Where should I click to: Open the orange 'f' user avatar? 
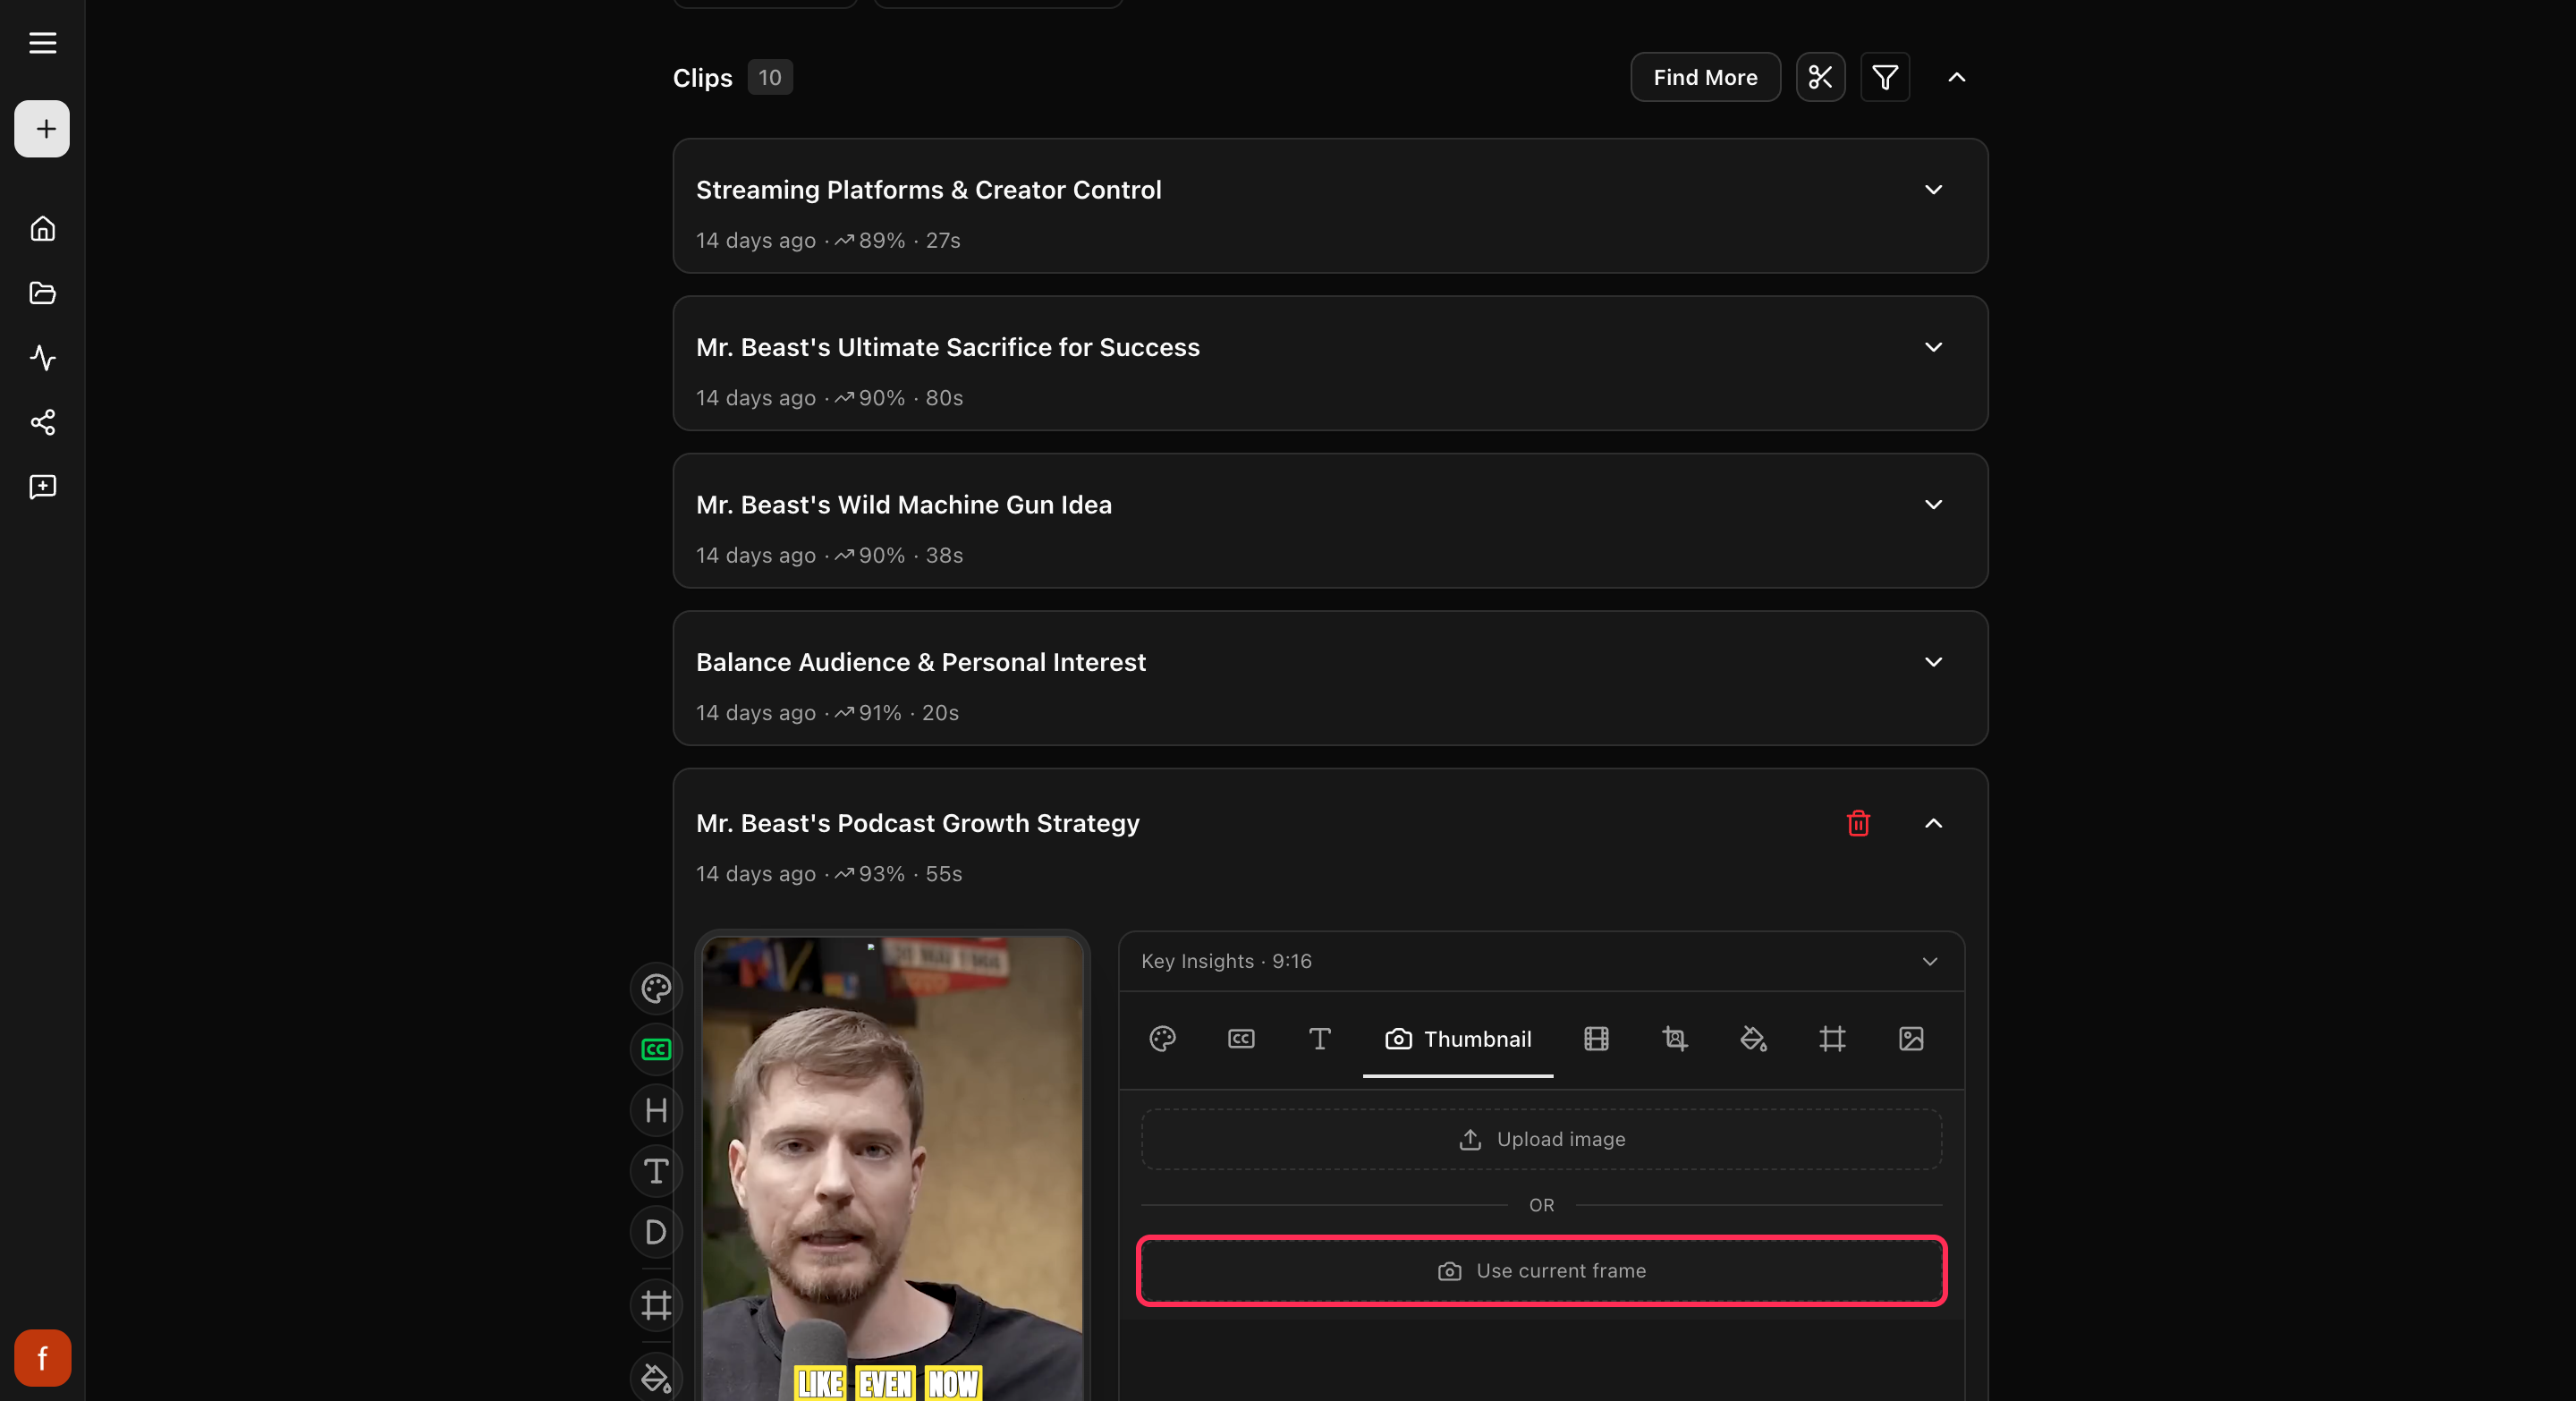click(42, 1357)
